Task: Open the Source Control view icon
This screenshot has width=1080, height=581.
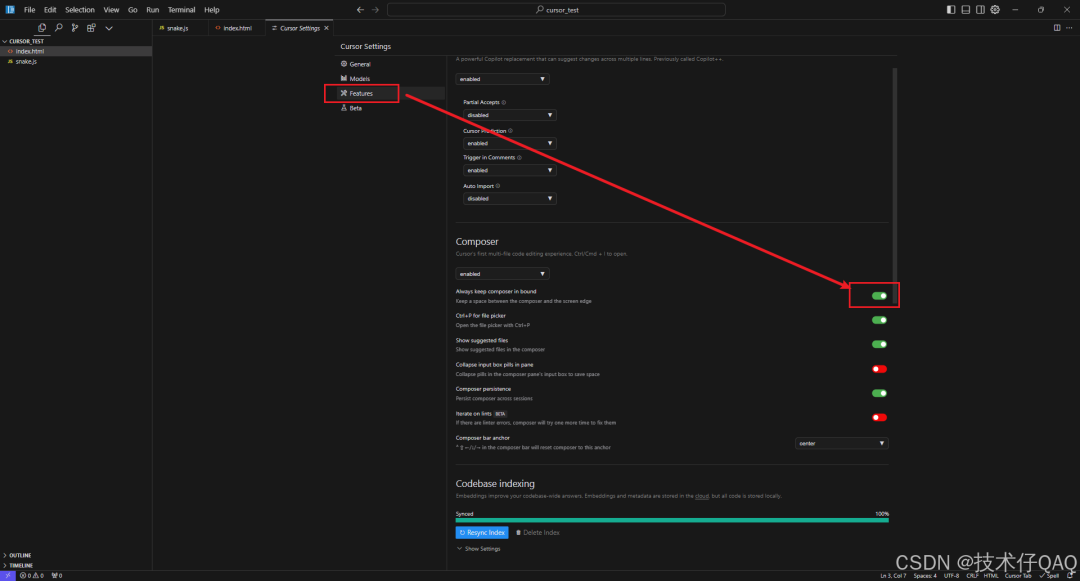Action: coord(74,28)
